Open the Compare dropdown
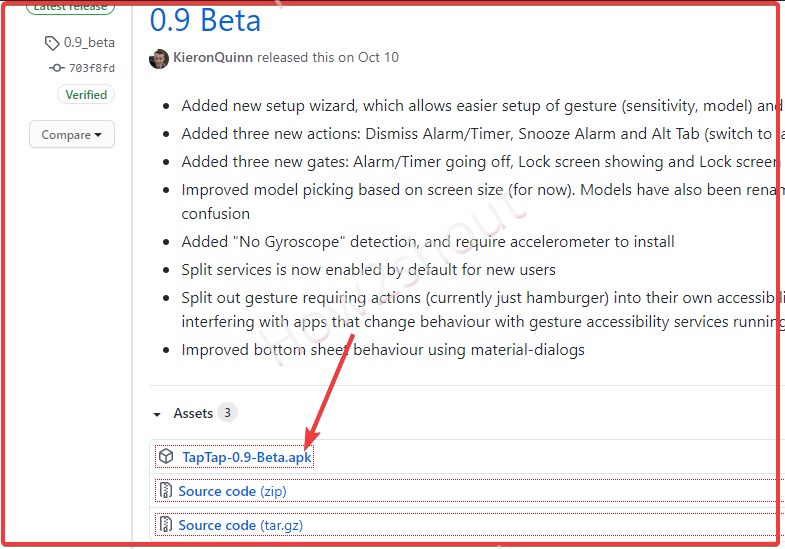This screenshot has height=549, width=785. pos(72,134)
